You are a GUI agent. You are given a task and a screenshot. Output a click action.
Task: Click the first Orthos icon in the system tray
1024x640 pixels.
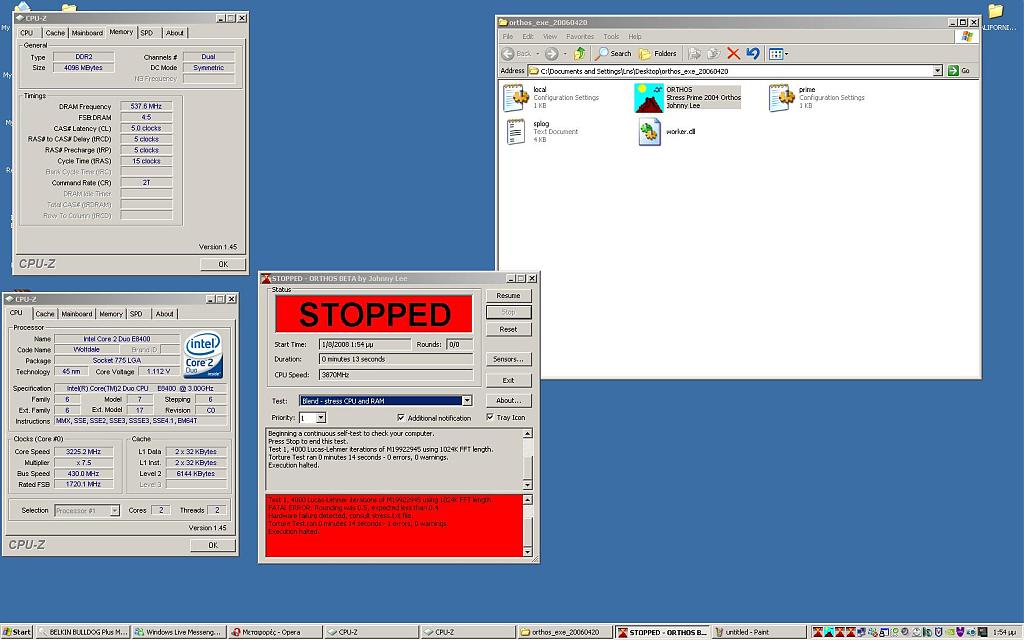point(817,632)
